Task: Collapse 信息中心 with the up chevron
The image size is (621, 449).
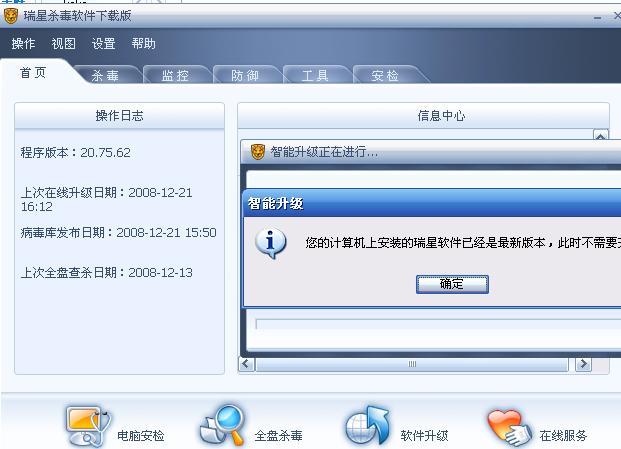Action: 600,135
